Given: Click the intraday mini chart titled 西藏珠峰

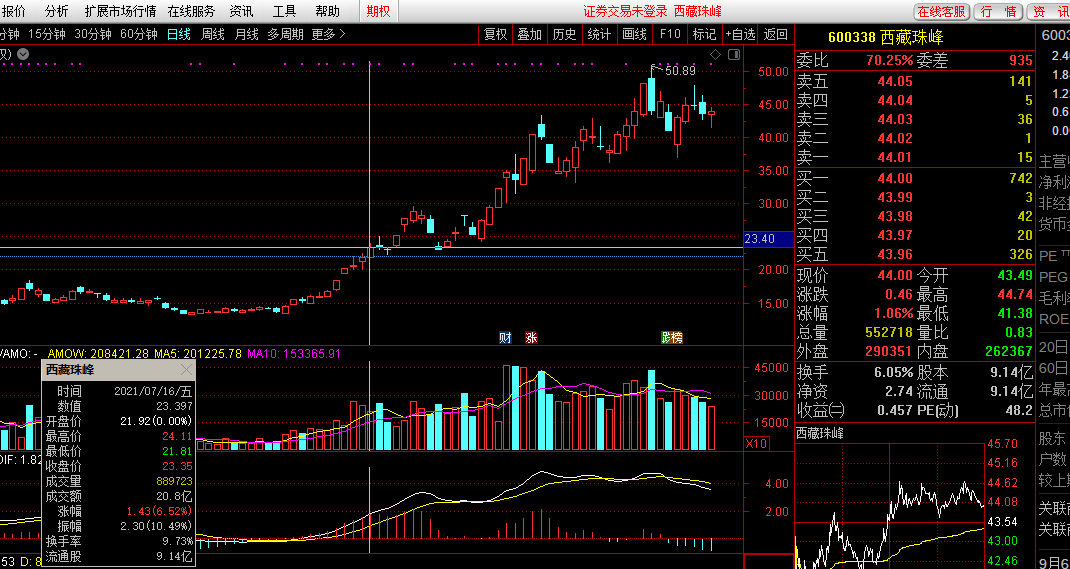Looking at the screenshot, I should pos(890,505).
